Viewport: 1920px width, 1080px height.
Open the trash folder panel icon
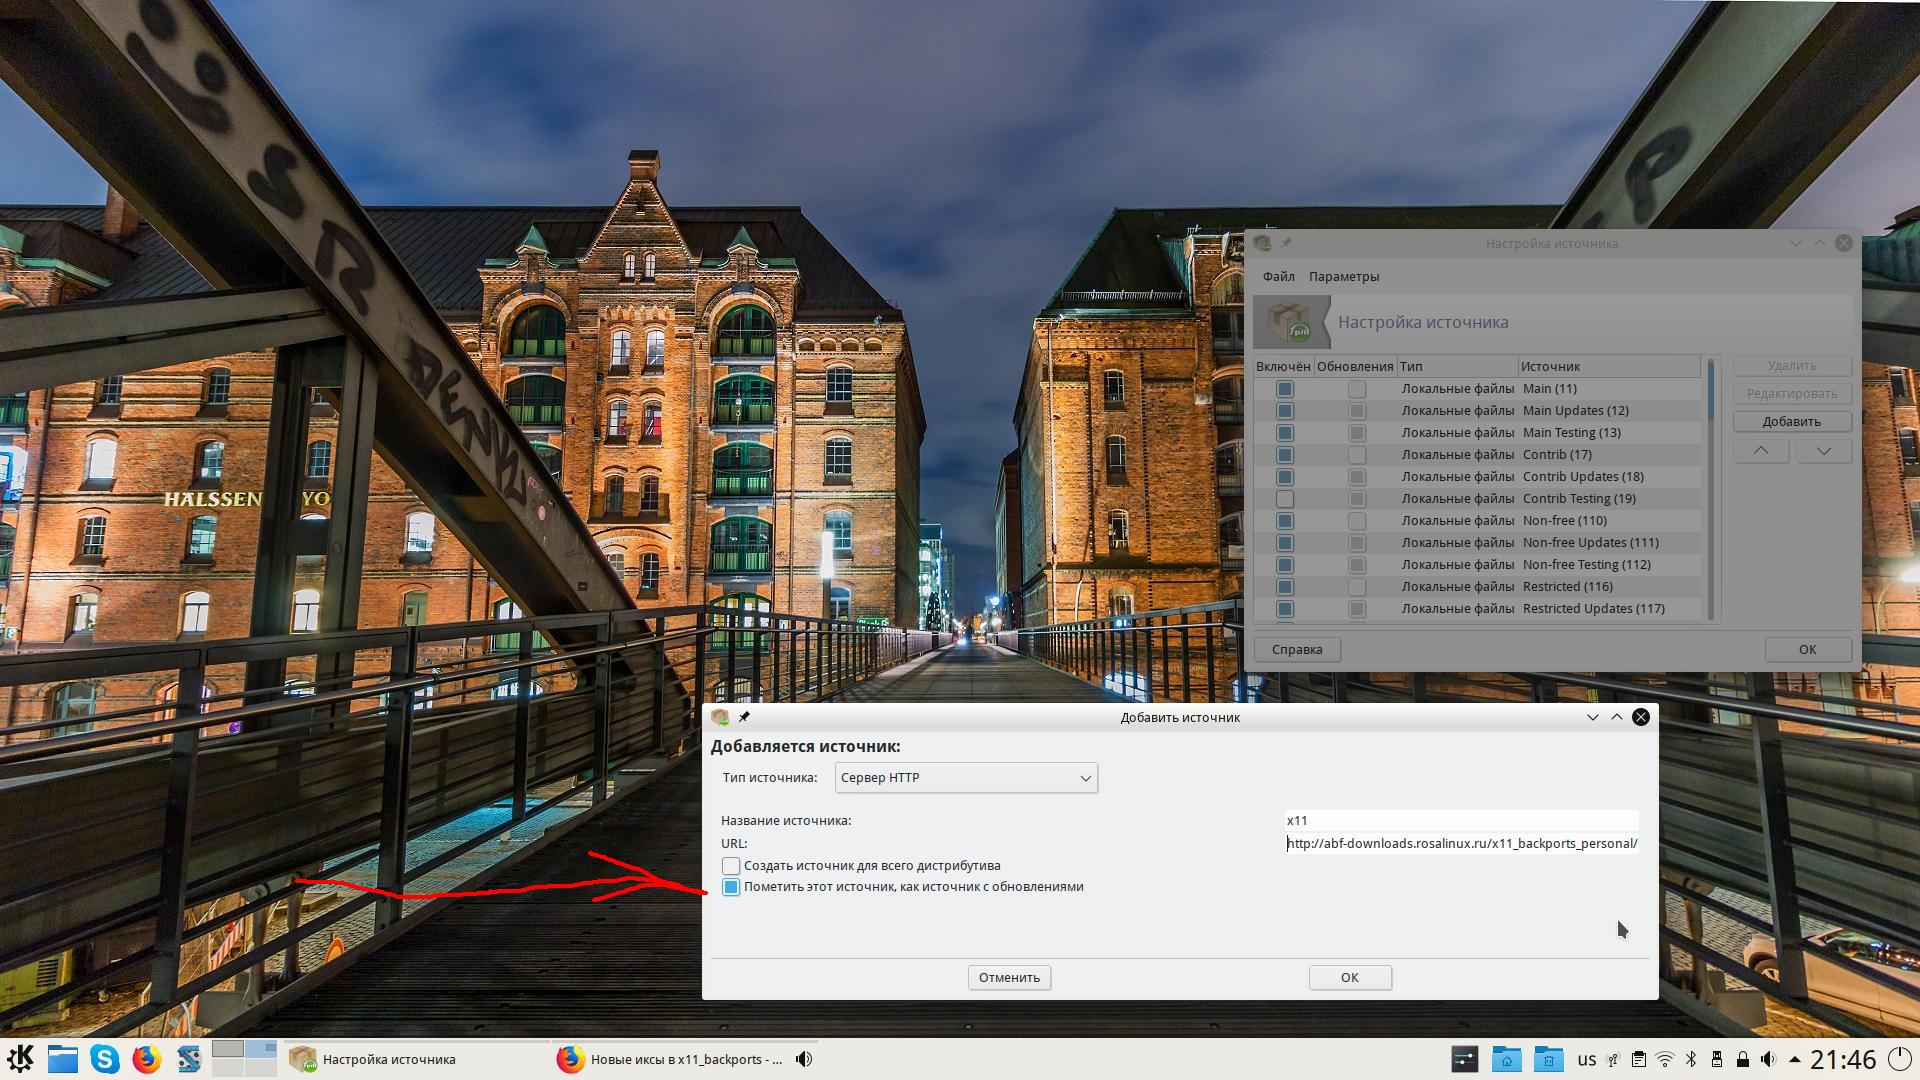point(1548,1059)
